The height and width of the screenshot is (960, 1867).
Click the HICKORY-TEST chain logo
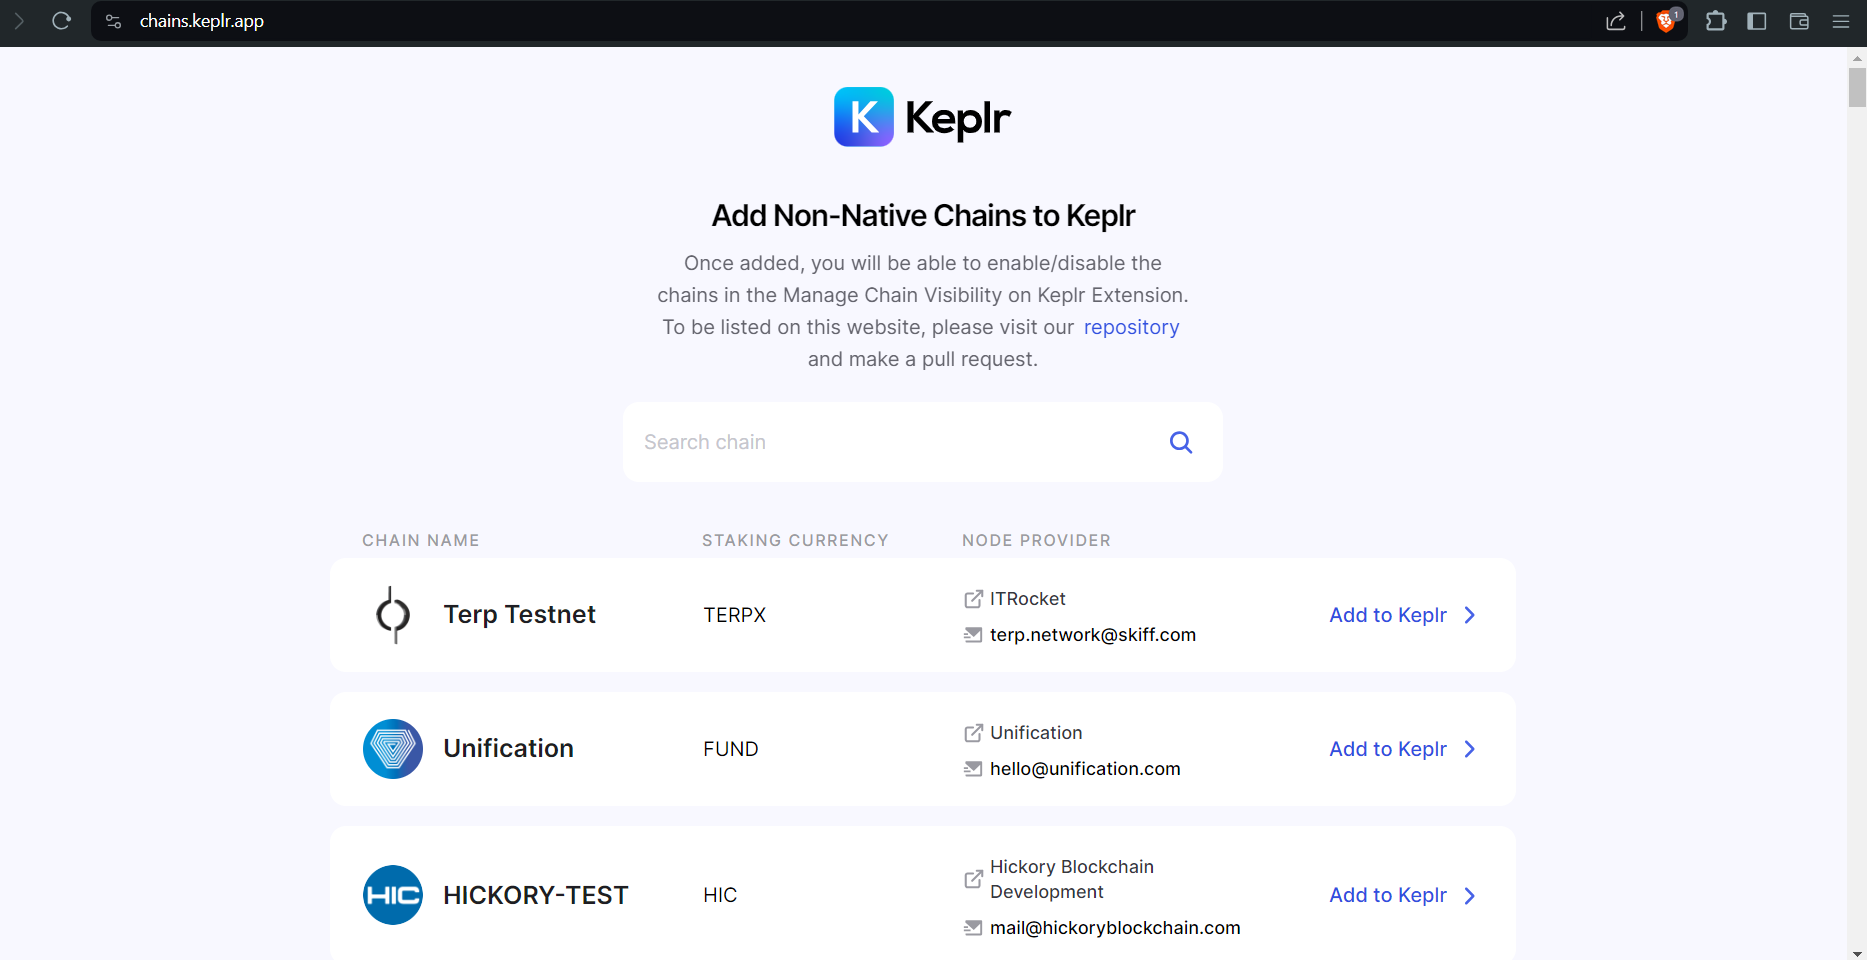(x=393, y=895)
